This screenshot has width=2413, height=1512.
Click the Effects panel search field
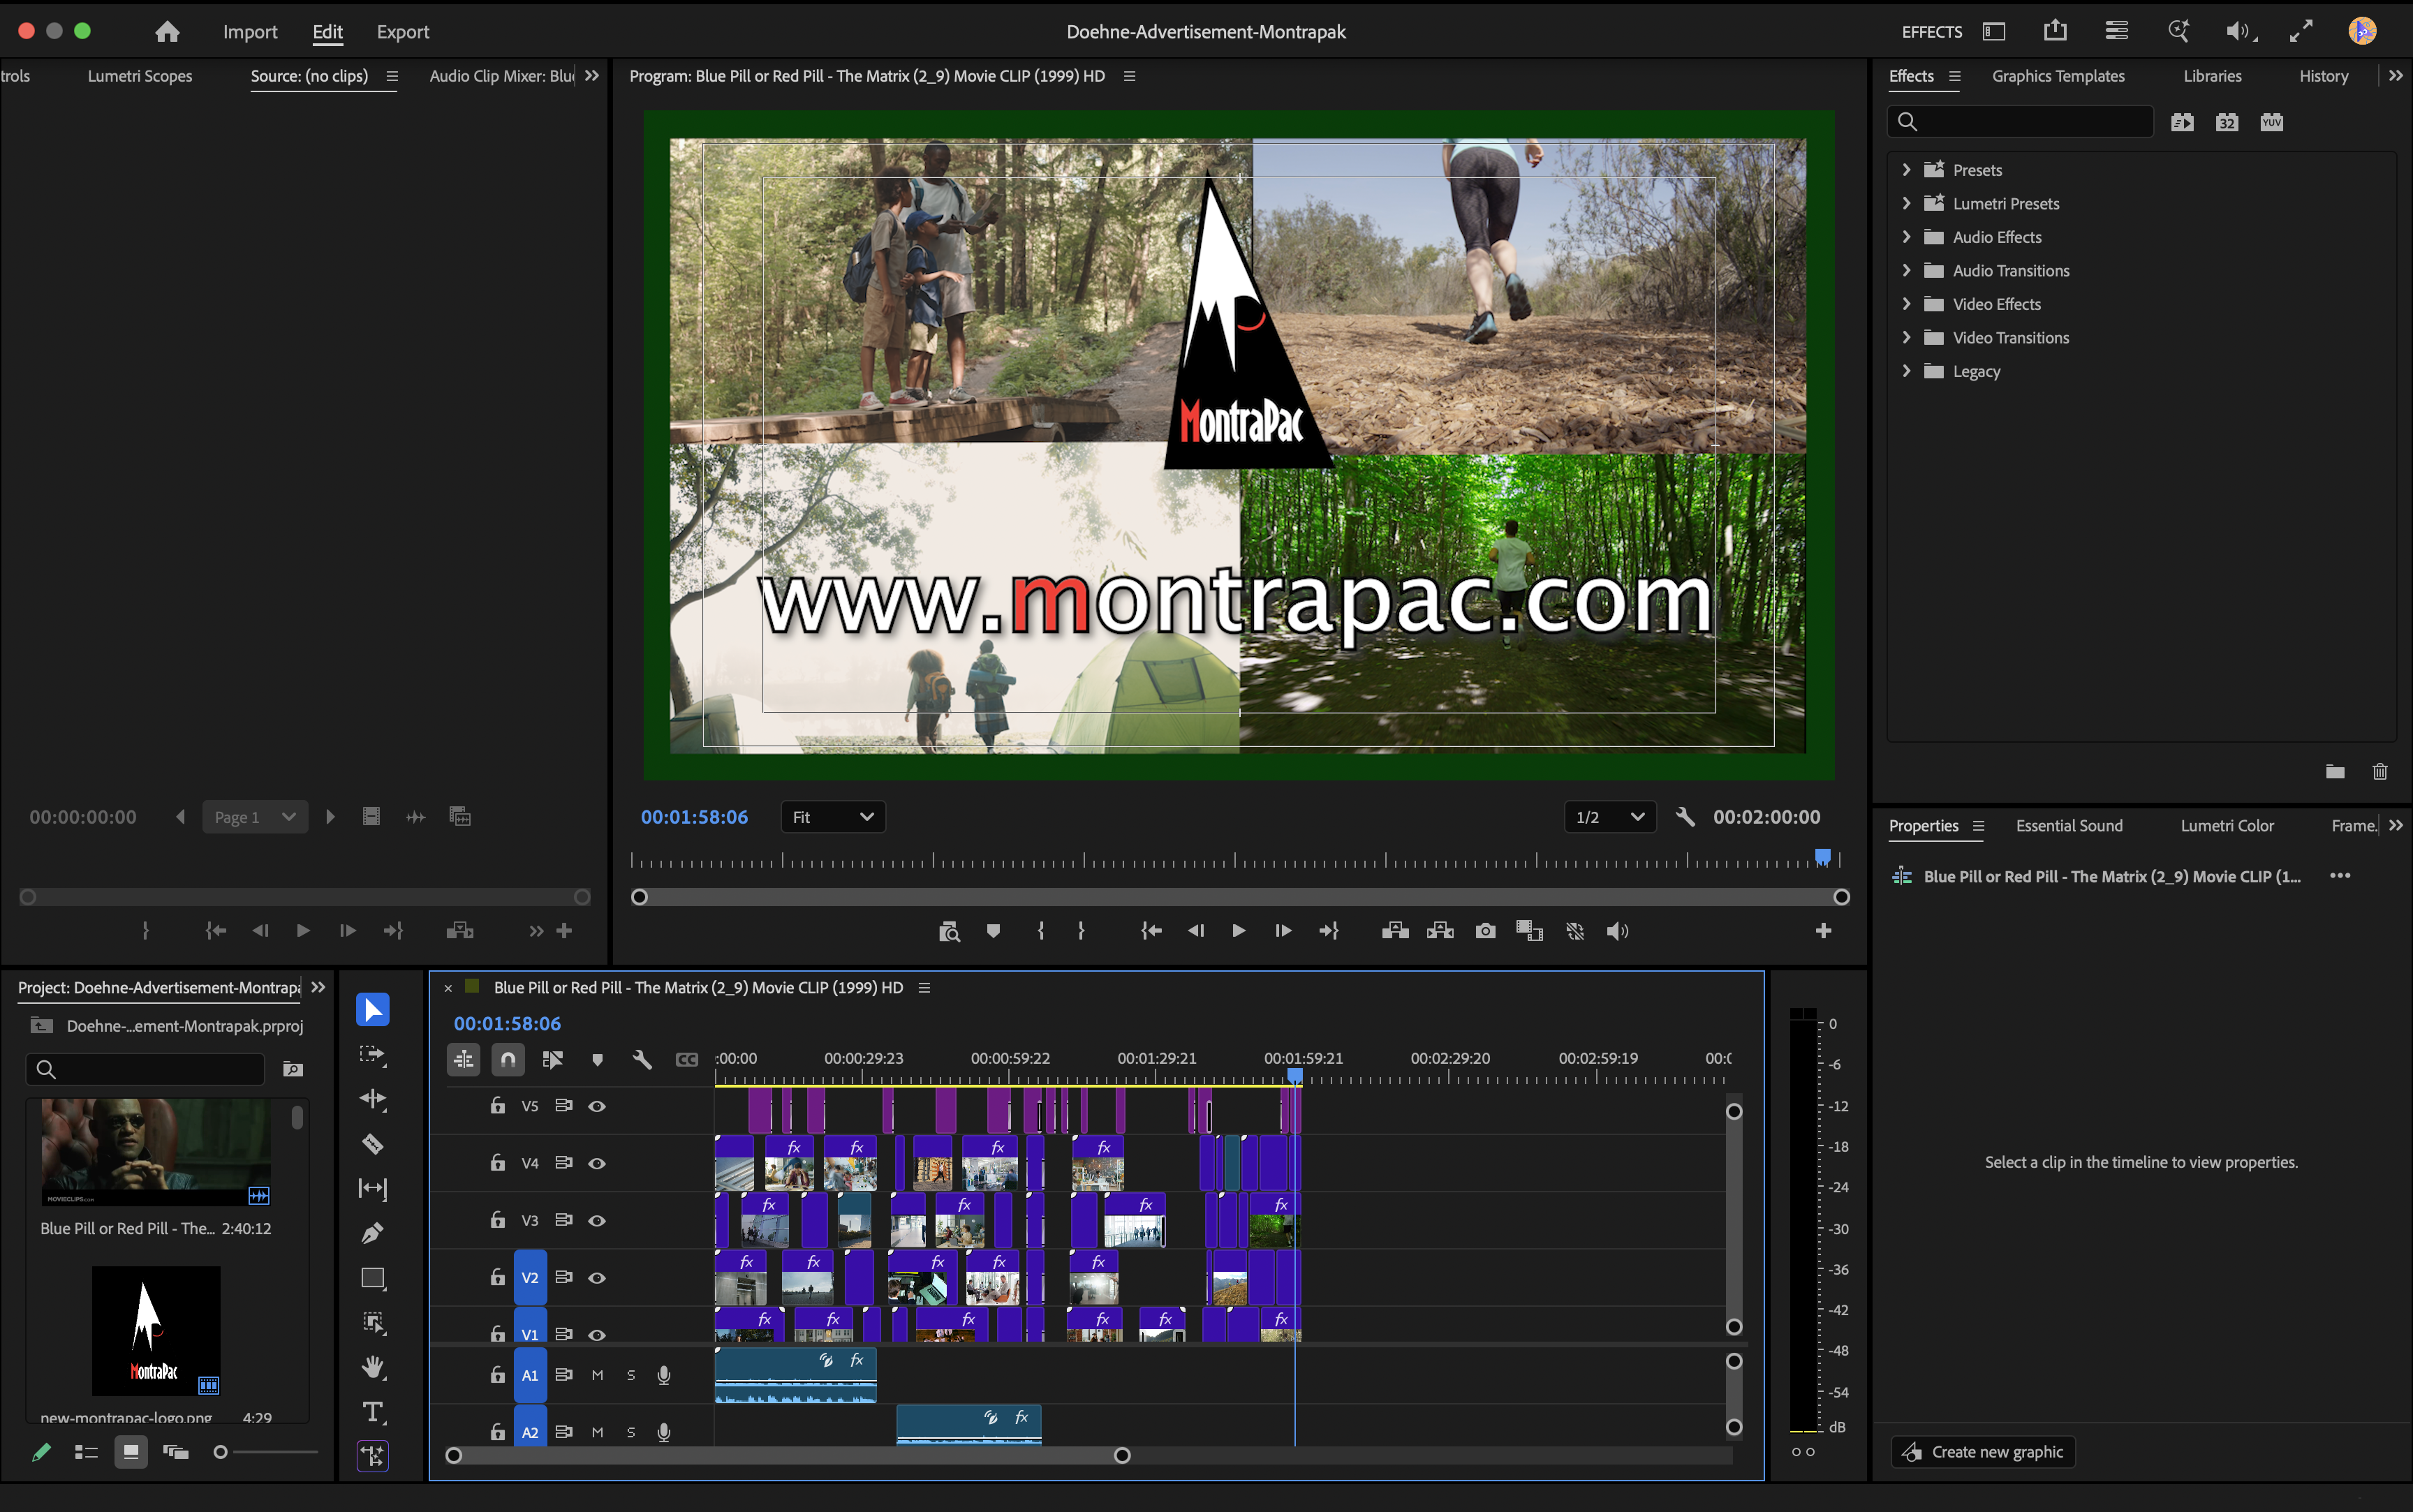point(2021,122)
